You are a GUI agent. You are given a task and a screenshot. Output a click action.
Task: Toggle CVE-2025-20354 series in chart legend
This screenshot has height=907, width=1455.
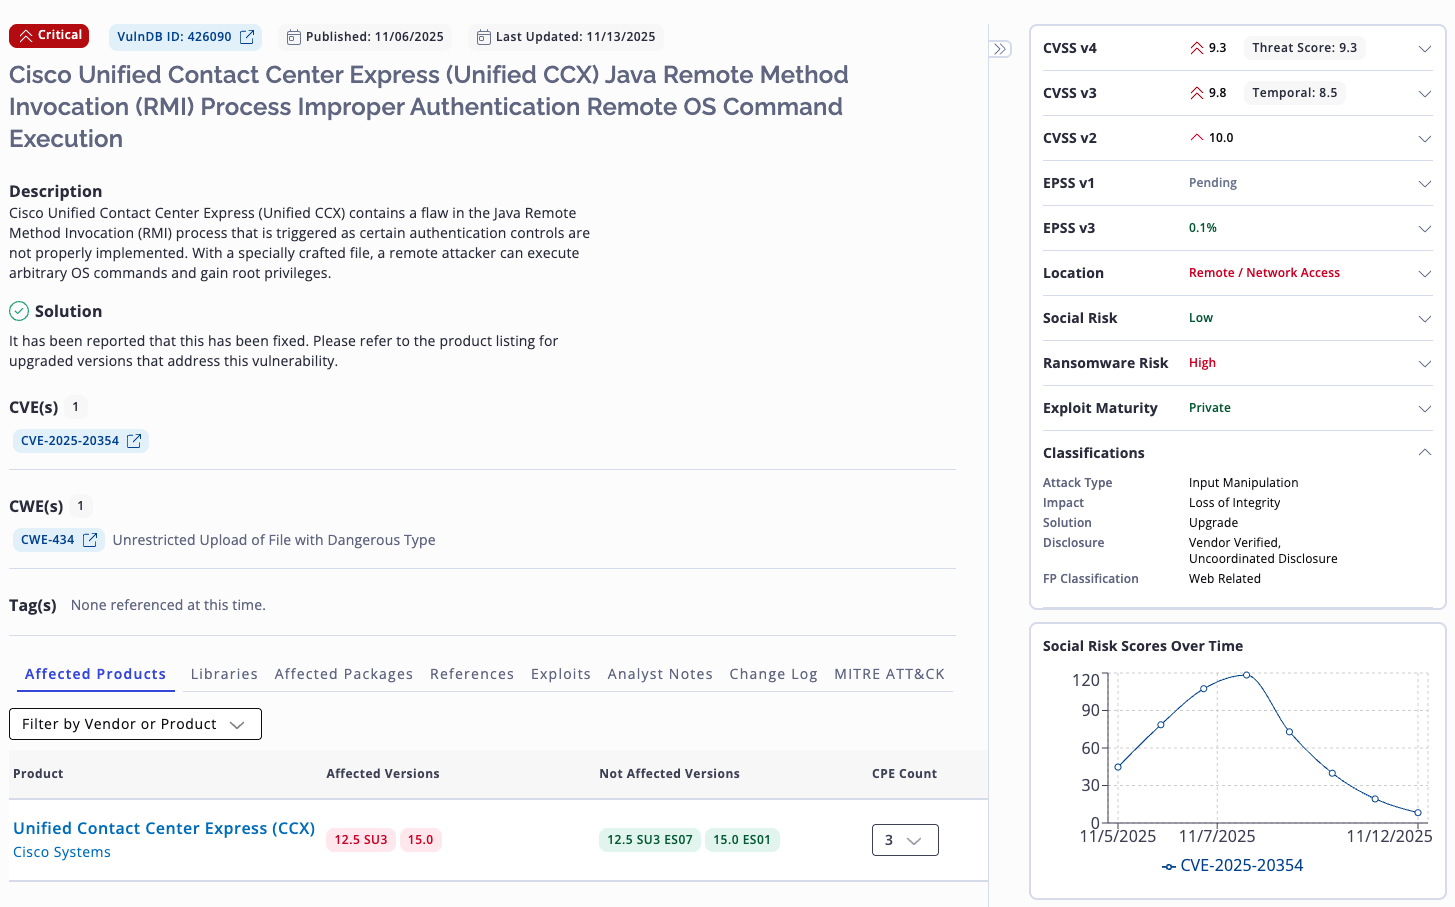(1232, 866)
